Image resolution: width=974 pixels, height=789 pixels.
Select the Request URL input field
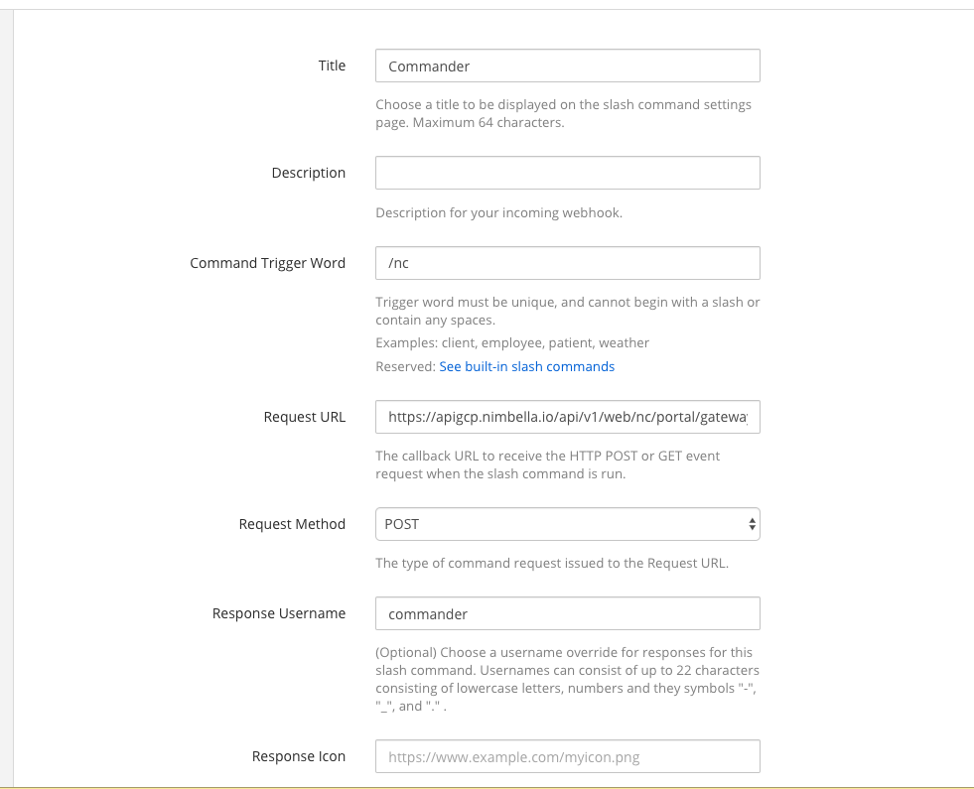(x=567, y=417)
